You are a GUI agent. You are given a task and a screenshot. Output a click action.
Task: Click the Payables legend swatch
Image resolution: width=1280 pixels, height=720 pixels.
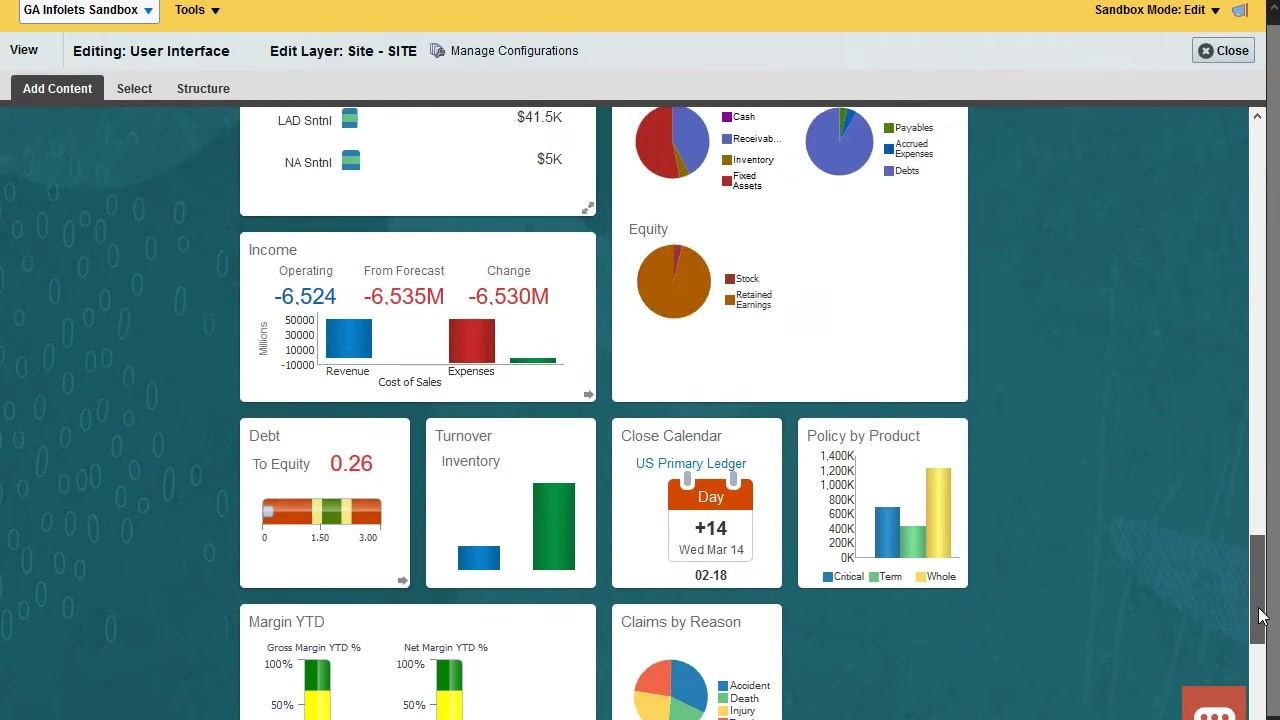click(x=889, y=128)
